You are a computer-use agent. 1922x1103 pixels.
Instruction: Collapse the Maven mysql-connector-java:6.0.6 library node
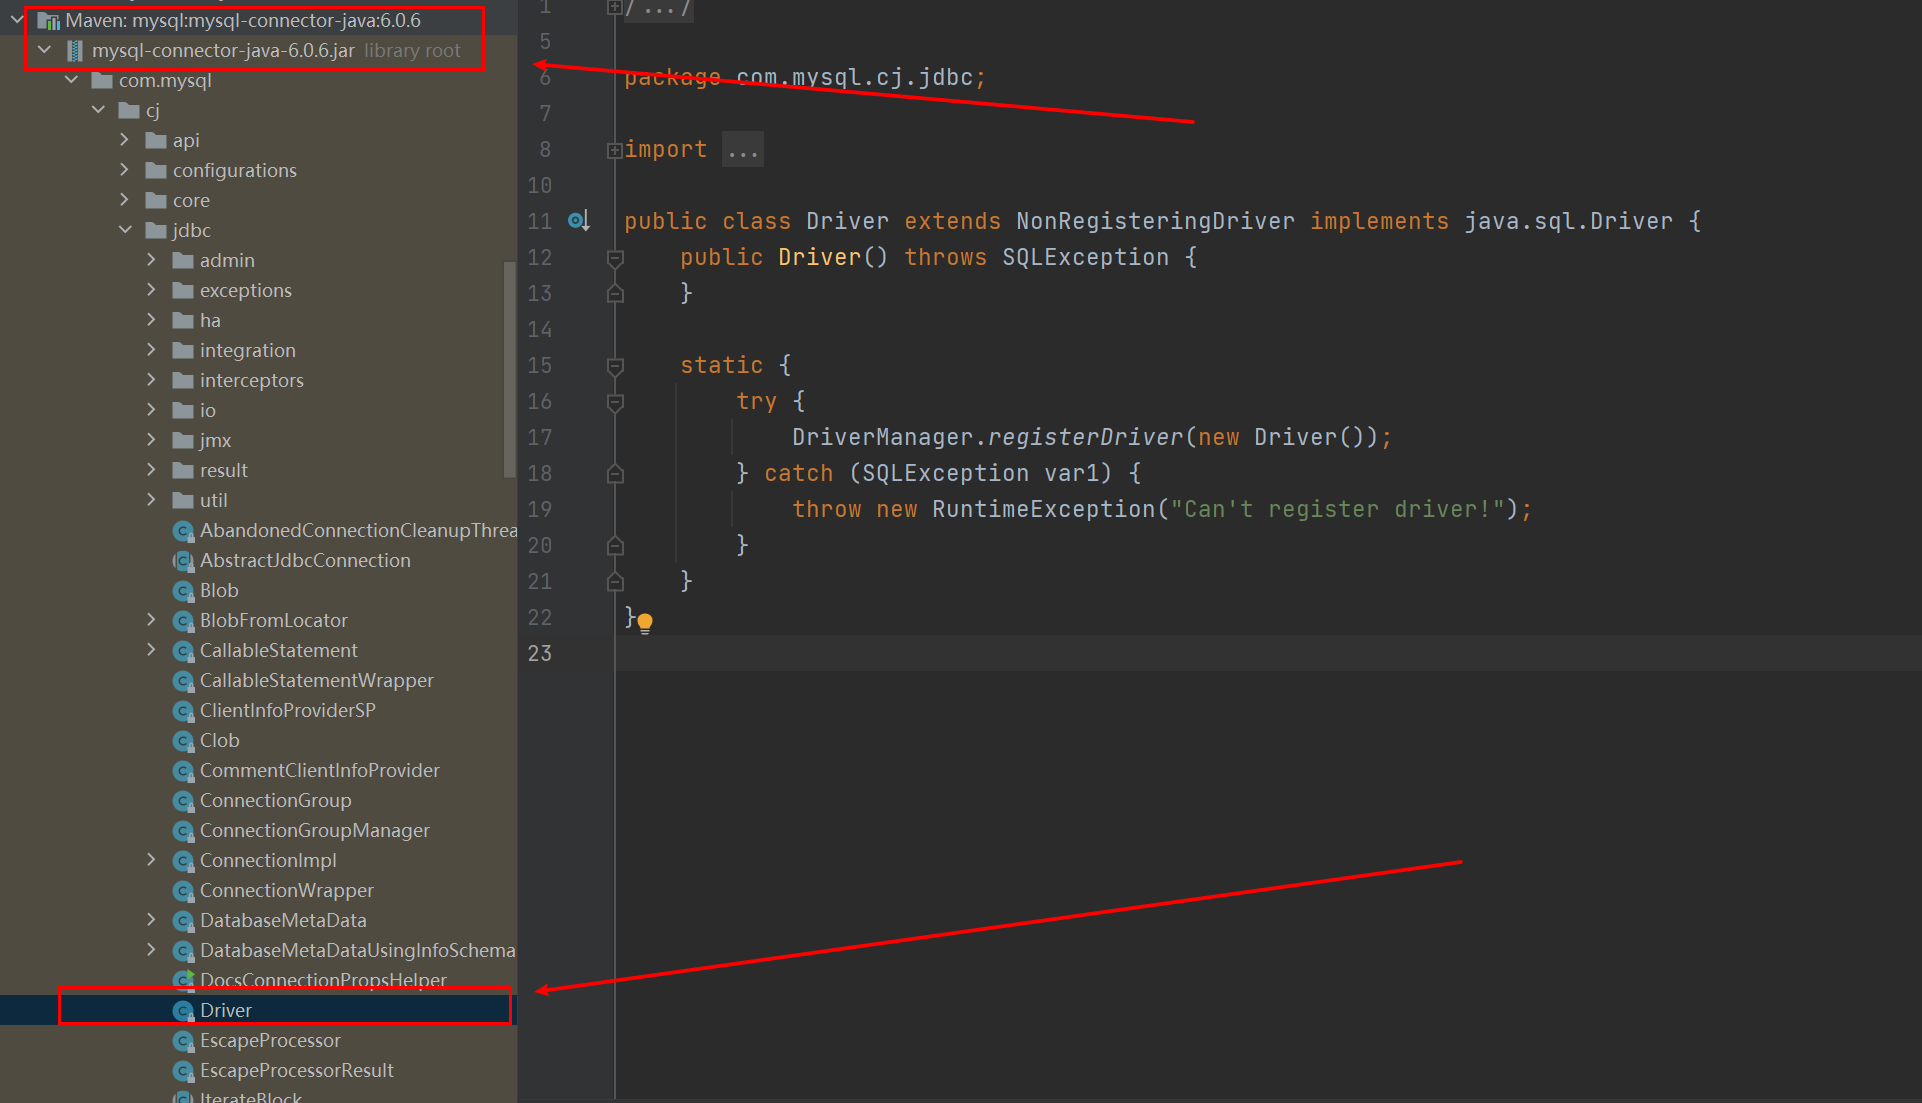pos(17,20)
